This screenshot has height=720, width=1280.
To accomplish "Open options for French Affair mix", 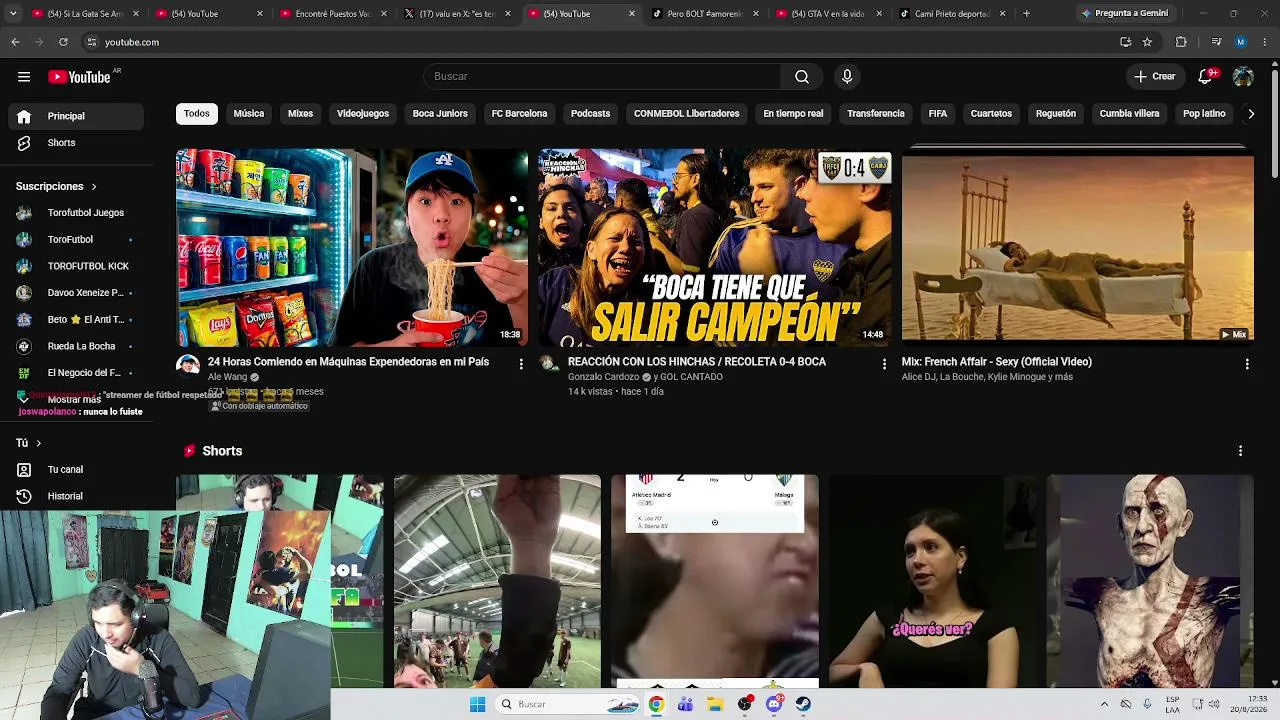I will [1247, 364].
